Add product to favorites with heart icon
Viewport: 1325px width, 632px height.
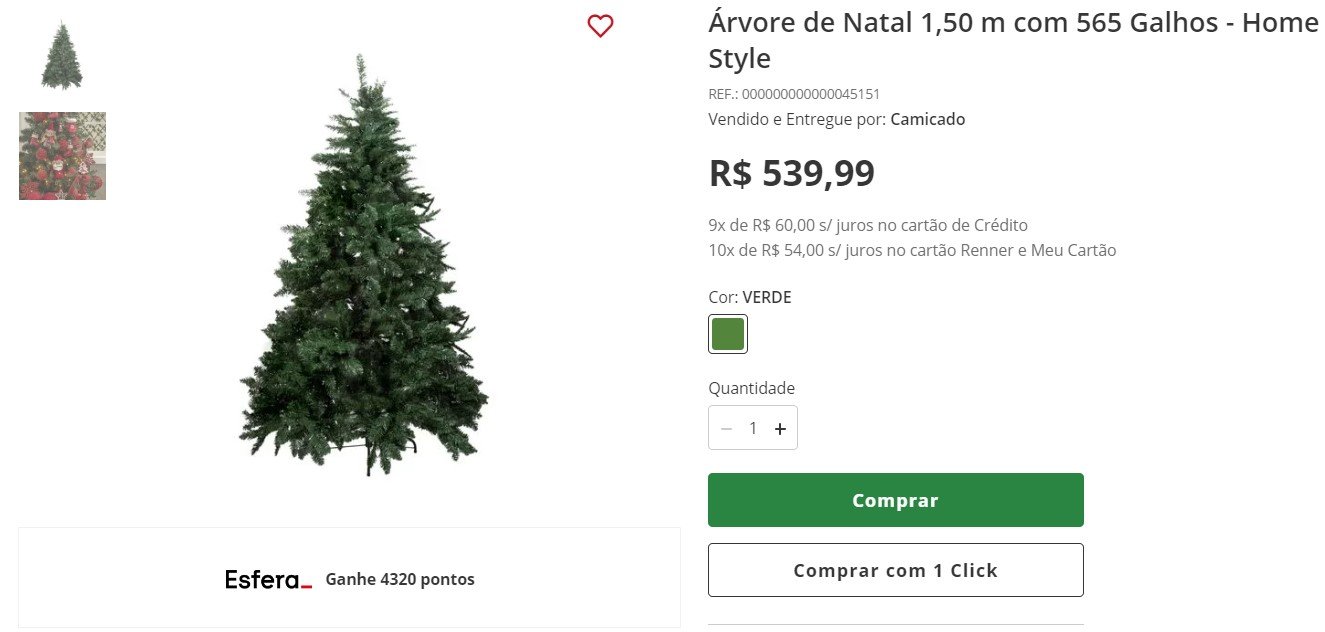[x=600, y=26]
